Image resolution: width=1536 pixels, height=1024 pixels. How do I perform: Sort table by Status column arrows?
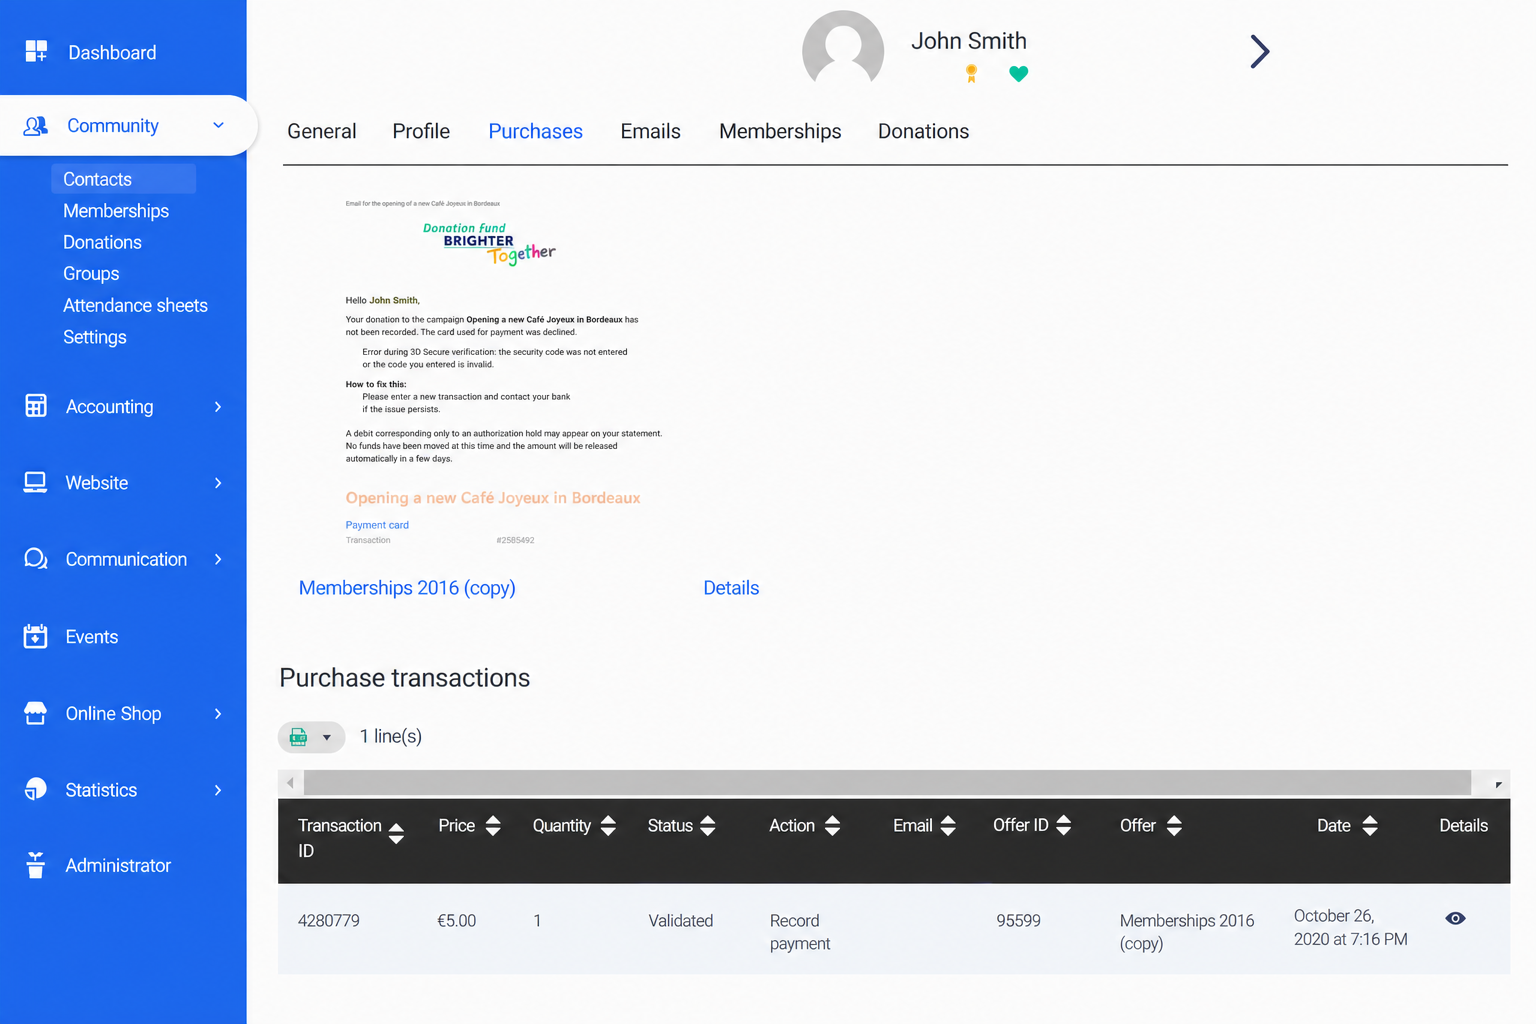tap(708, 826)
